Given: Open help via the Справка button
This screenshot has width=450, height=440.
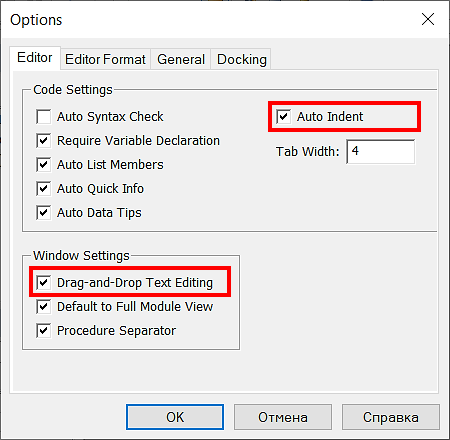Looking at the screenshot, I should pos(391,417).
